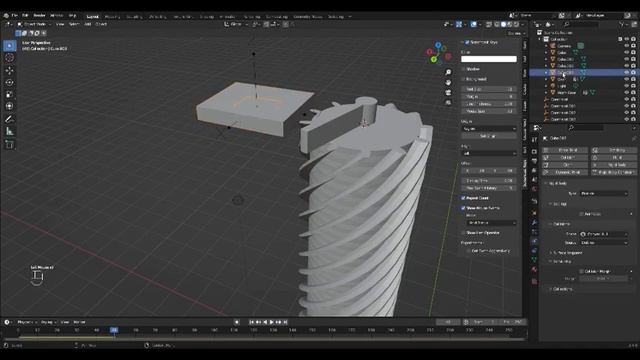Click the Display Time slider field
This screenshot has height=360, width=640.
(489, 180)
